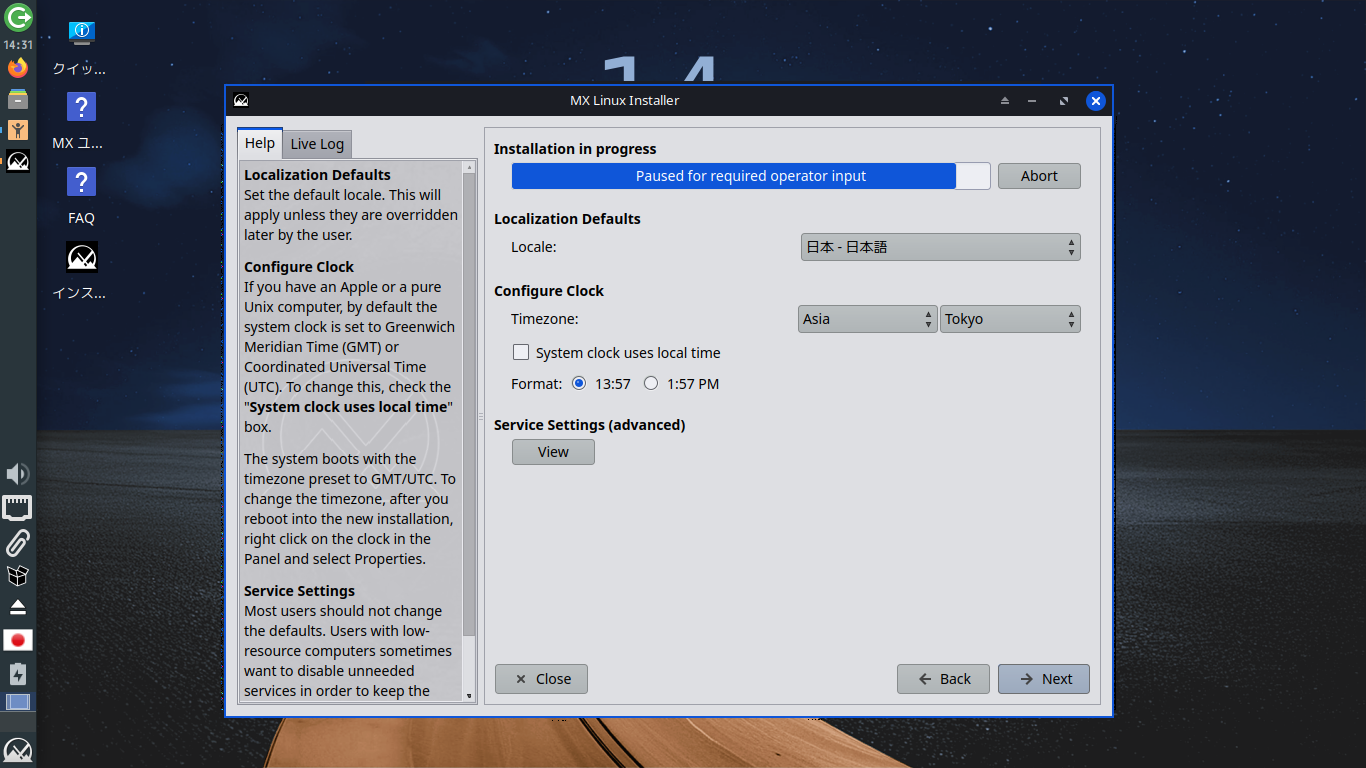The image size is (1366, 768).
Task: Open the Tokyo timezone city dropdown
Action: (x=1010, y=319)
